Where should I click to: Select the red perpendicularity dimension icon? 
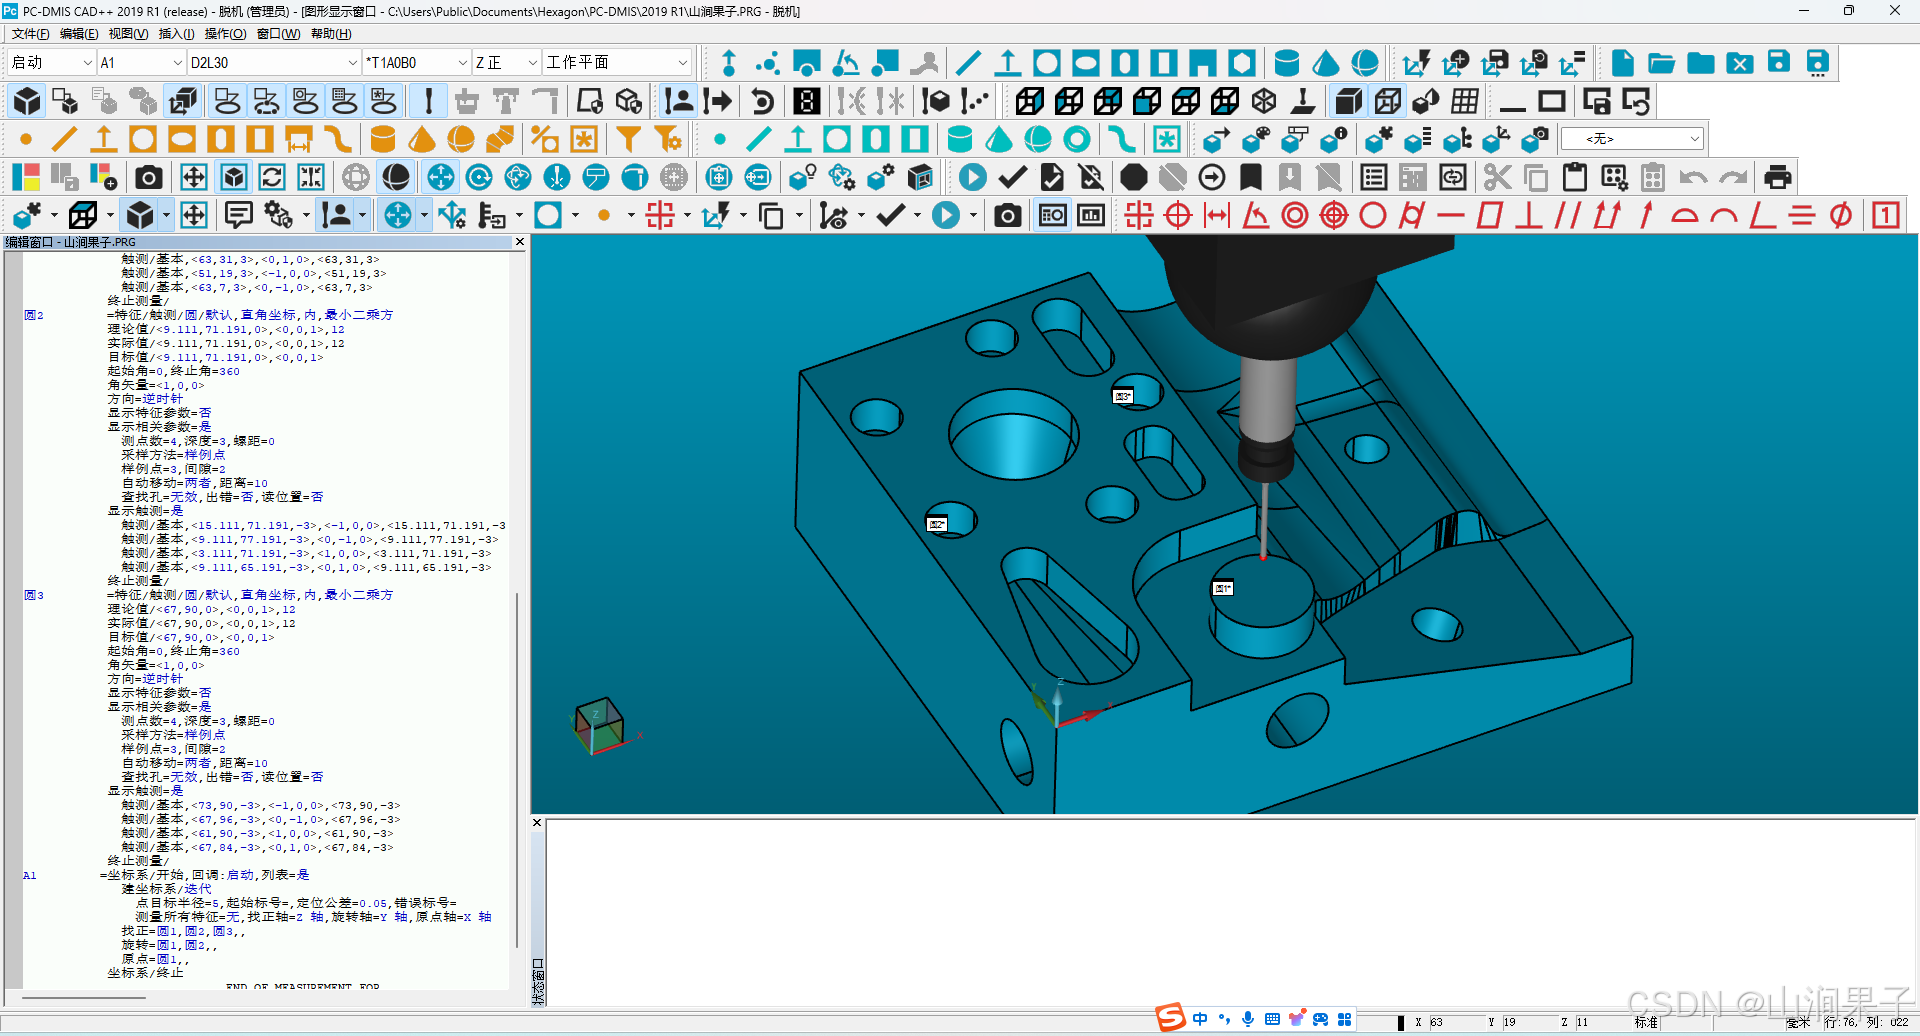click(x=1528, y=215)
